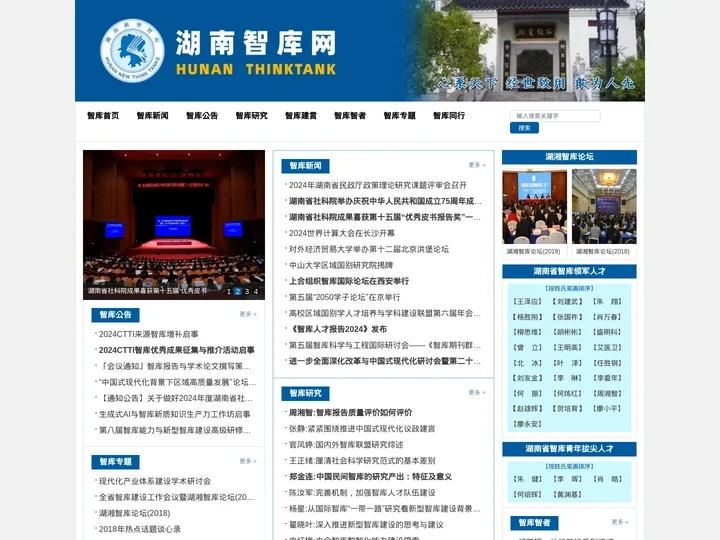Open news 上合组织智库国际论坛在西安举行

click(x=349, y=281)
